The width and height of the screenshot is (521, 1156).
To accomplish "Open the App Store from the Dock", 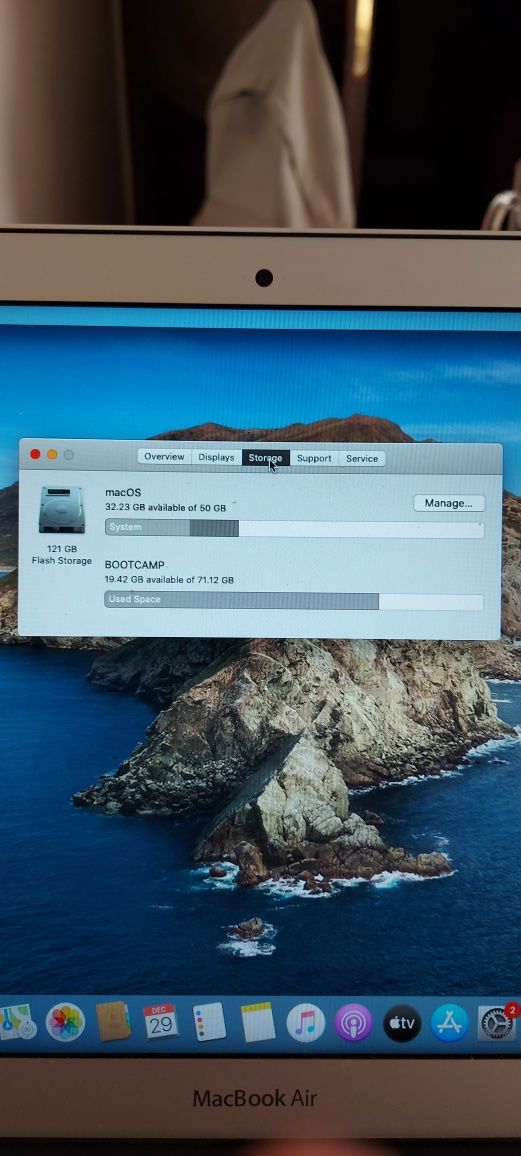I will (450, 1023).
